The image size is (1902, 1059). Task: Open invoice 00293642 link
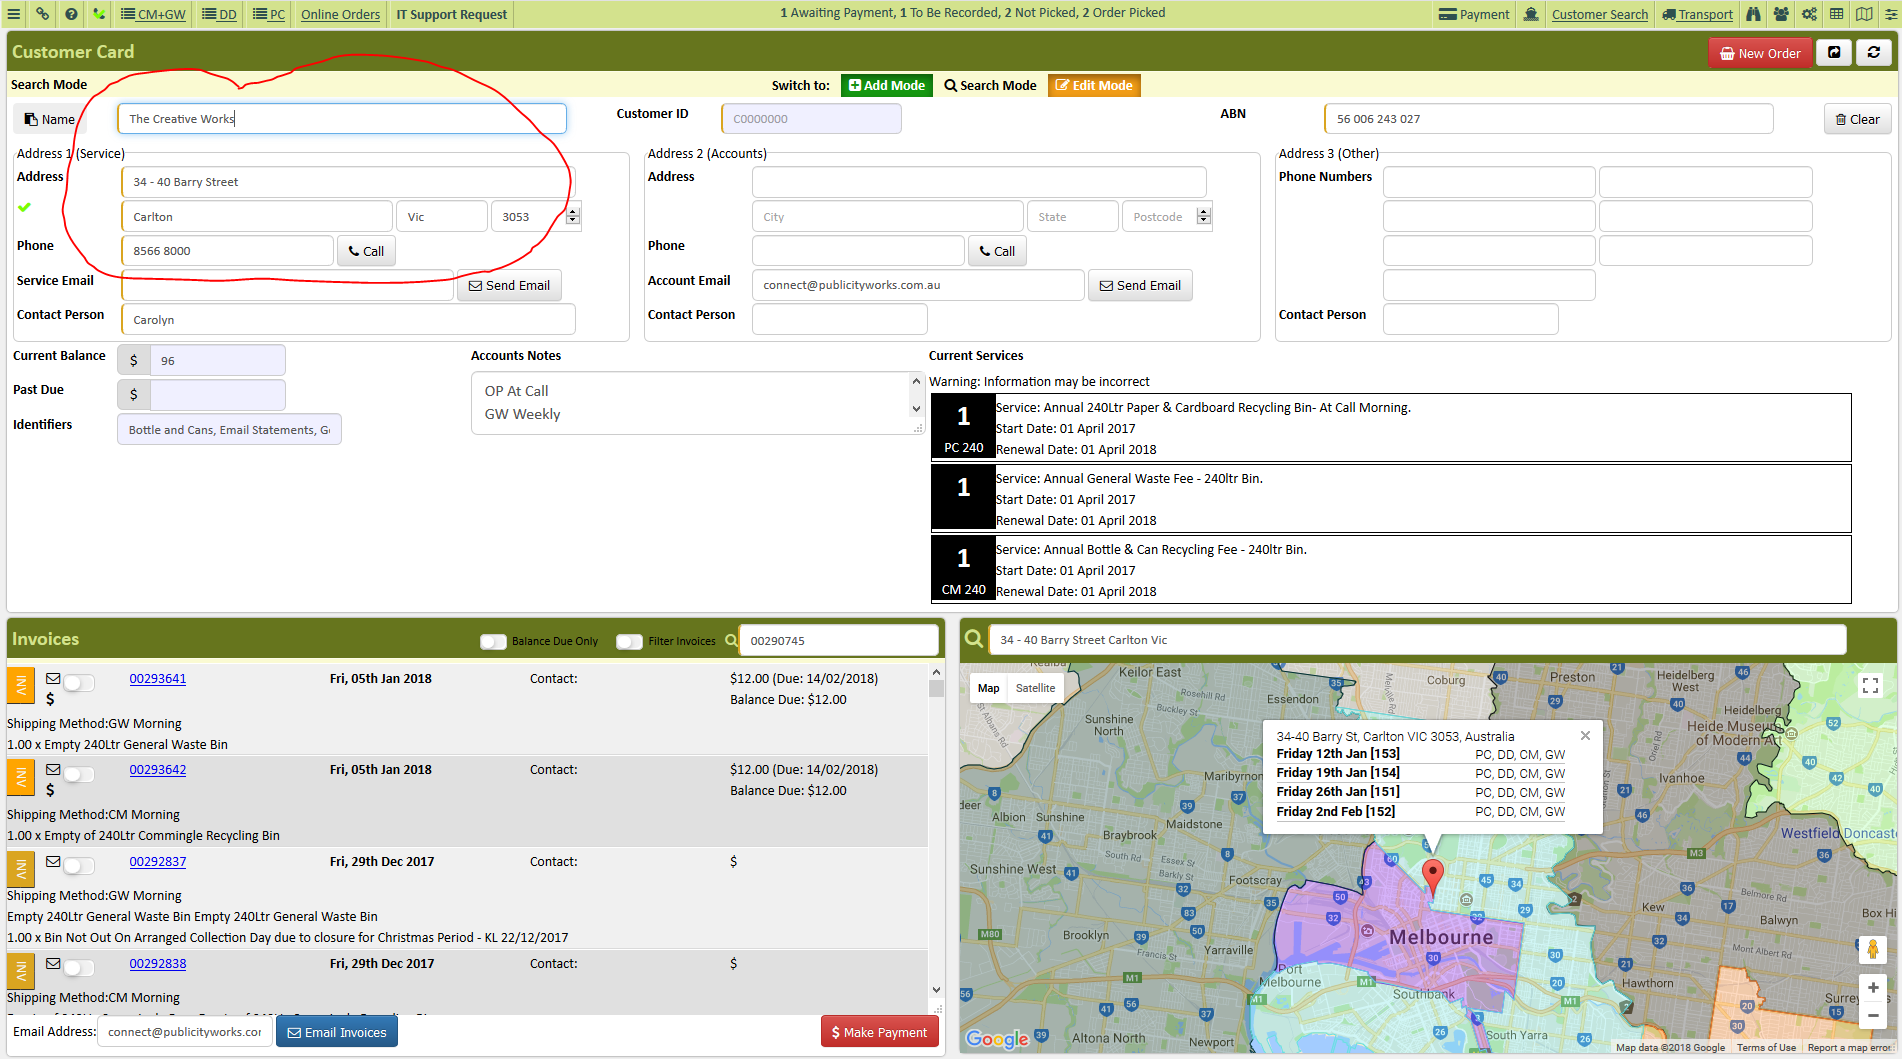158,770
